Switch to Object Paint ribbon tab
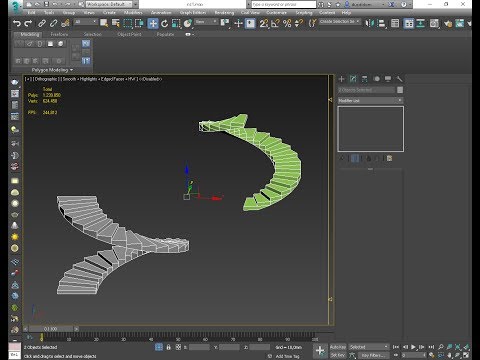The height and width of the screenshot is (360, 480). (x=129, y=34)
